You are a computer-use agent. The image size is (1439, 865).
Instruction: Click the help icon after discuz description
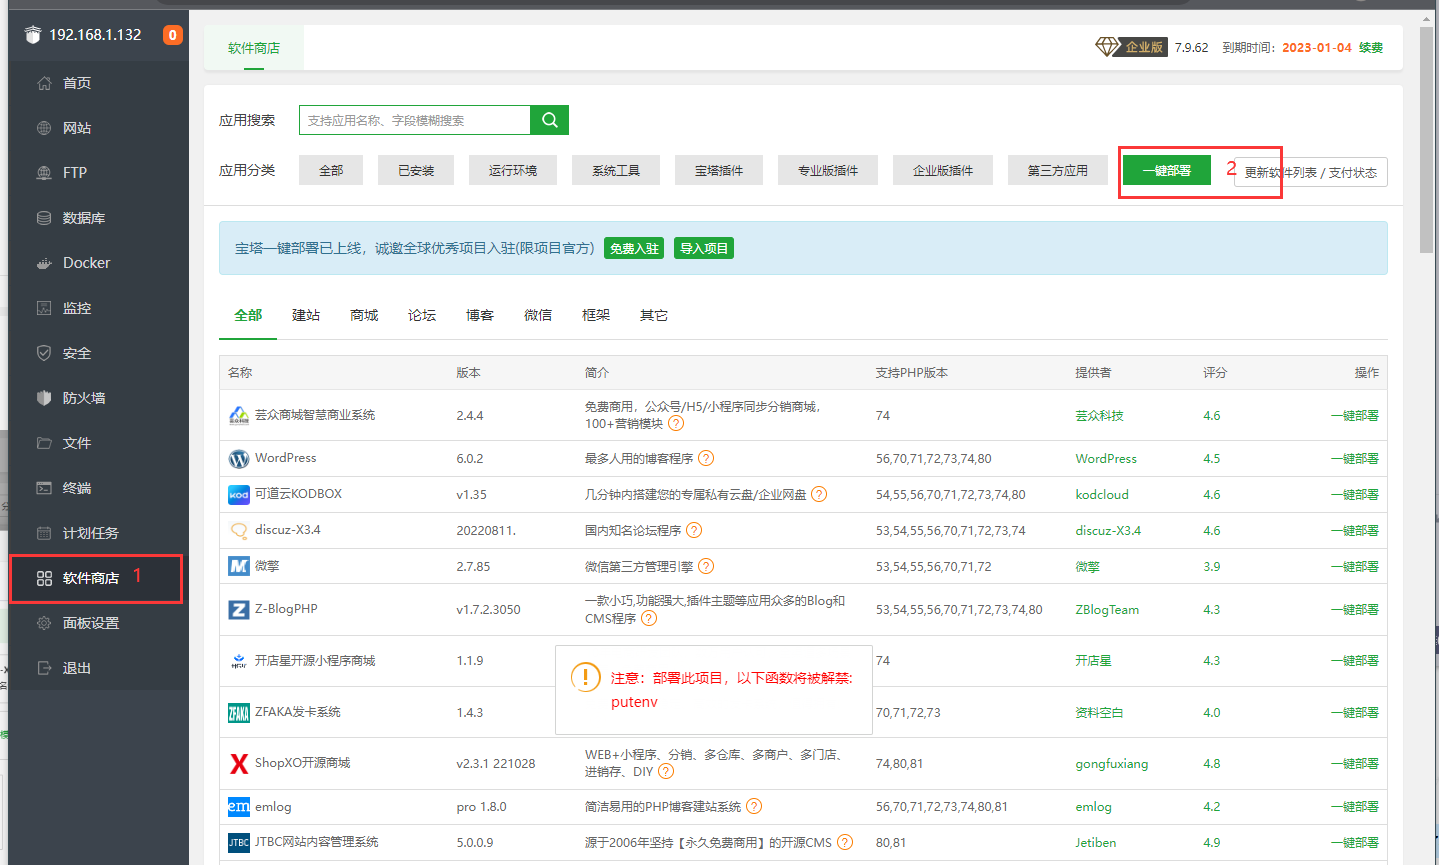coord(694,530)
